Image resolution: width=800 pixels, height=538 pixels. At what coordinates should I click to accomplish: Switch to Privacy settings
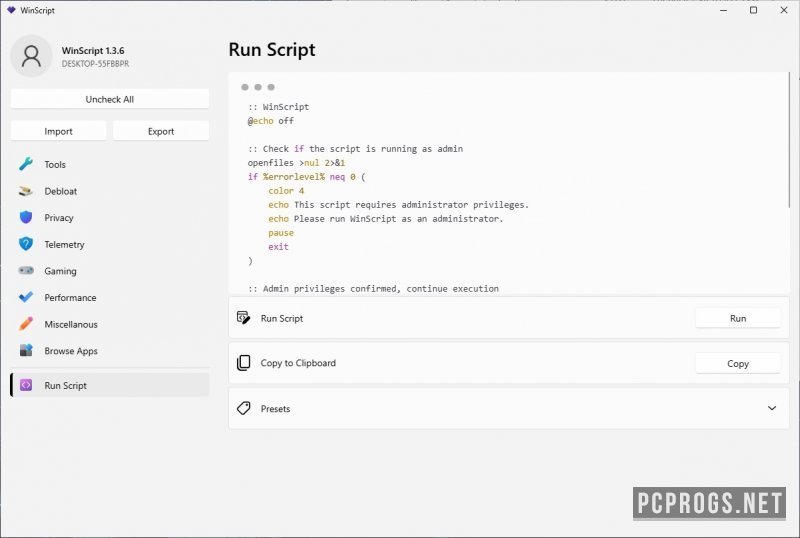tap(110, 217)
